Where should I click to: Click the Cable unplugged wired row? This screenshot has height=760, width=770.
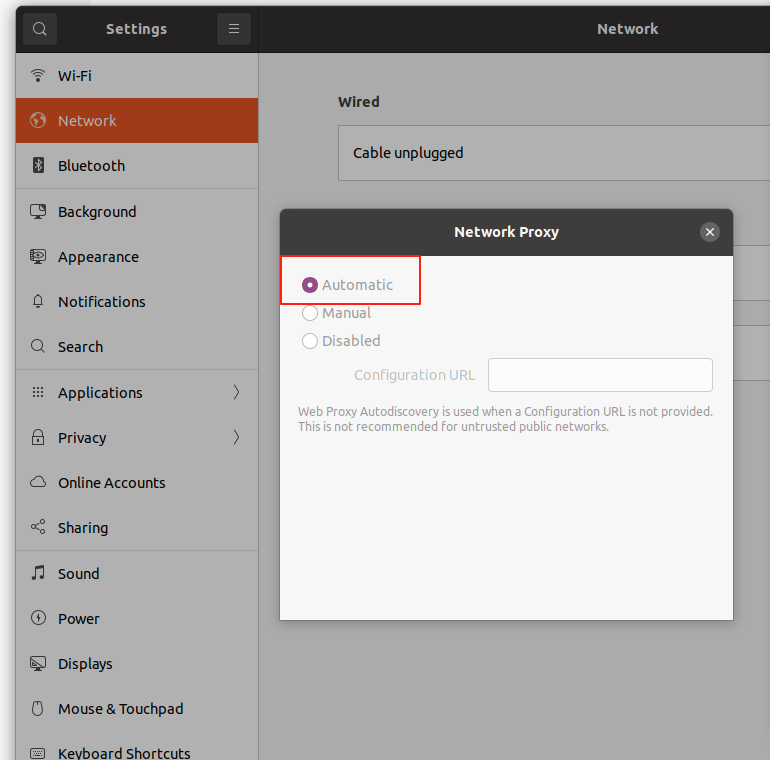pyautogui.click(x=554, y=153)
